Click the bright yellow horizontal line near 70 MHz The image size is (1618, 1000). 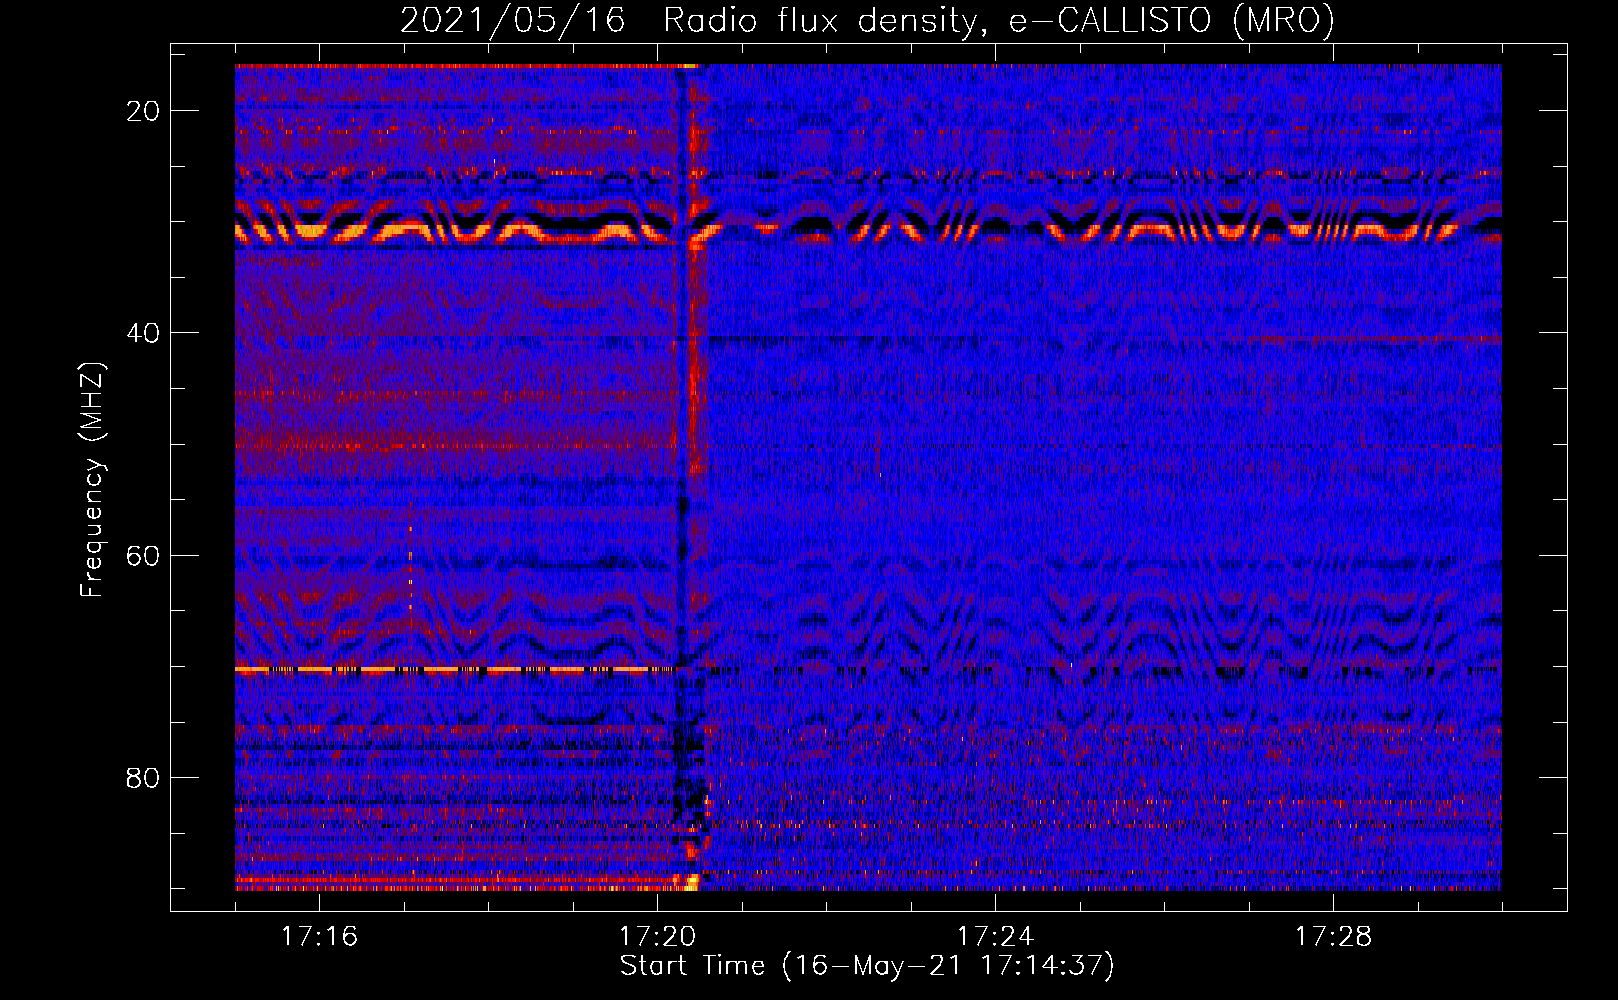click(454, 669)
